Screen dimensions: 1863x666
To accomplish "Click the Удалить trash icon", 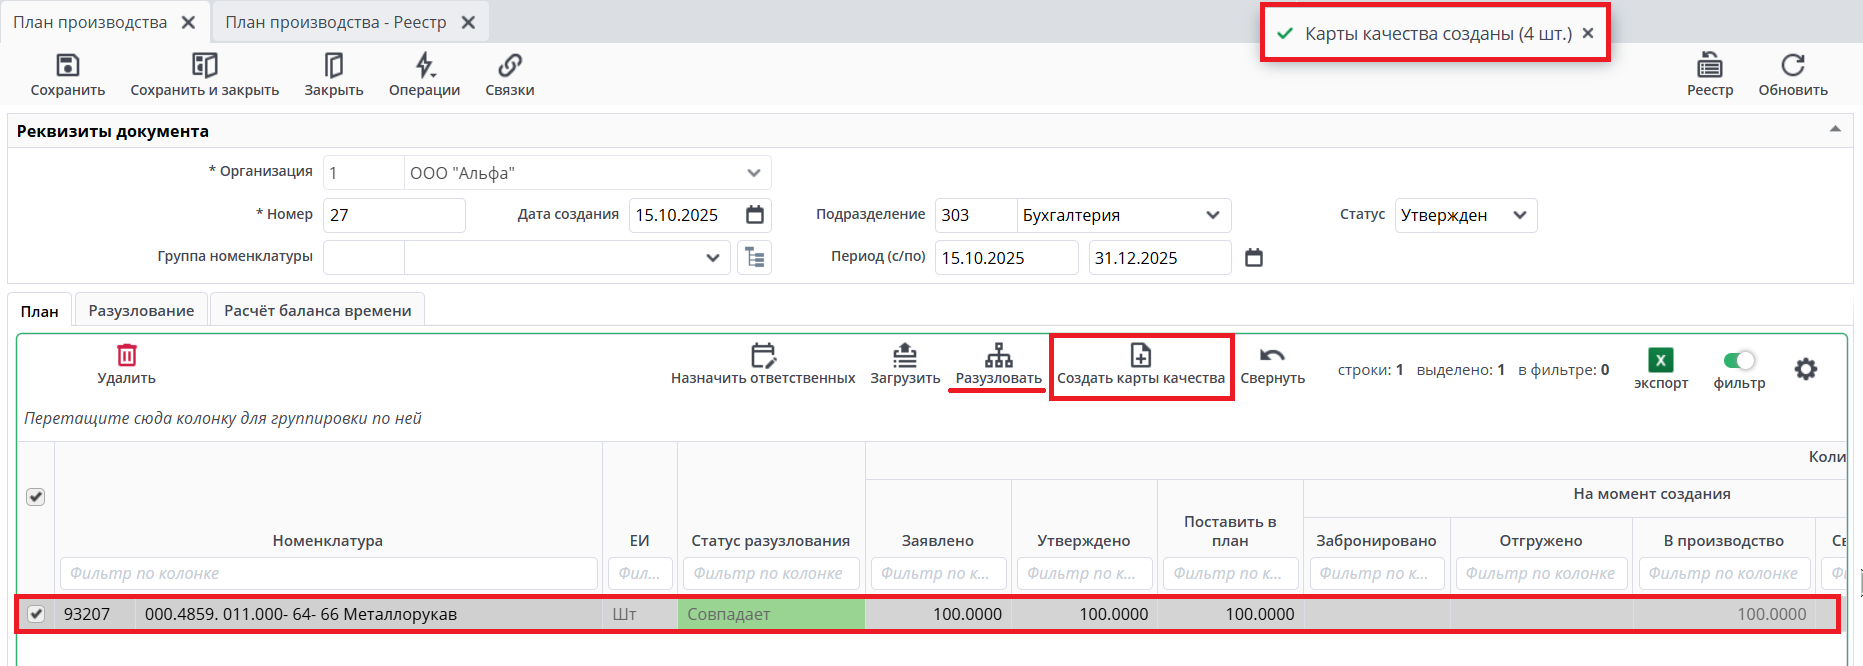I will [127, 356].
